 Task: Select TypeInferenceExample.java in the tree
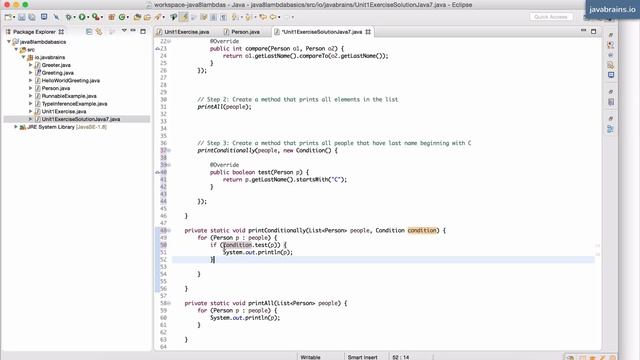coord(74,104)
